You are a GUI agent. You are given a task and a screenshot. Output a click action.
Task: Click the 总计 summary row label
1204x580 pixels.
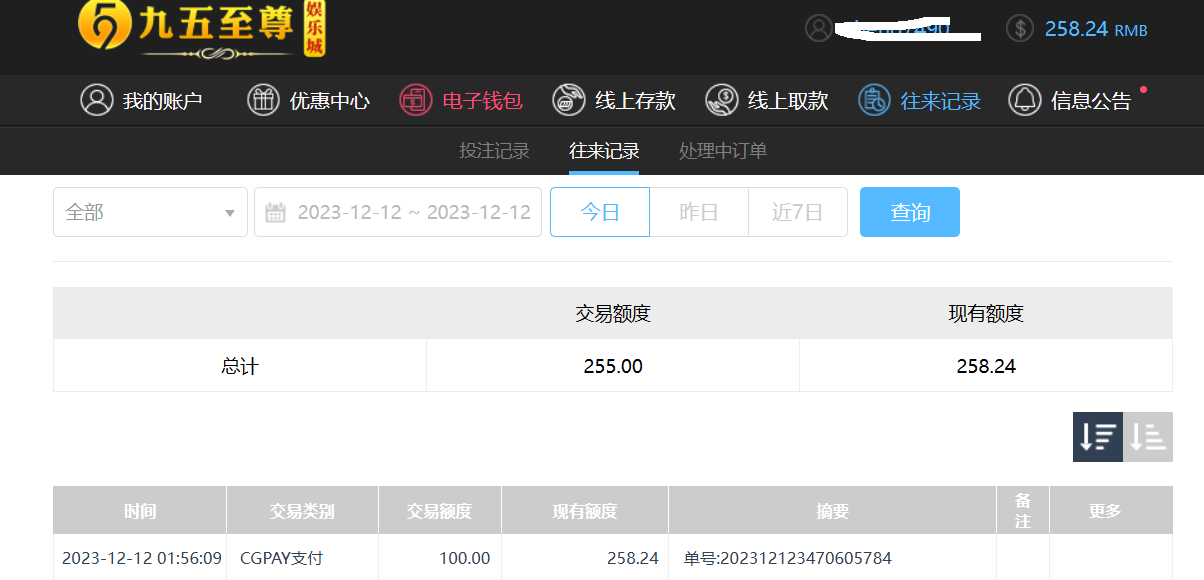coord(240,366)
